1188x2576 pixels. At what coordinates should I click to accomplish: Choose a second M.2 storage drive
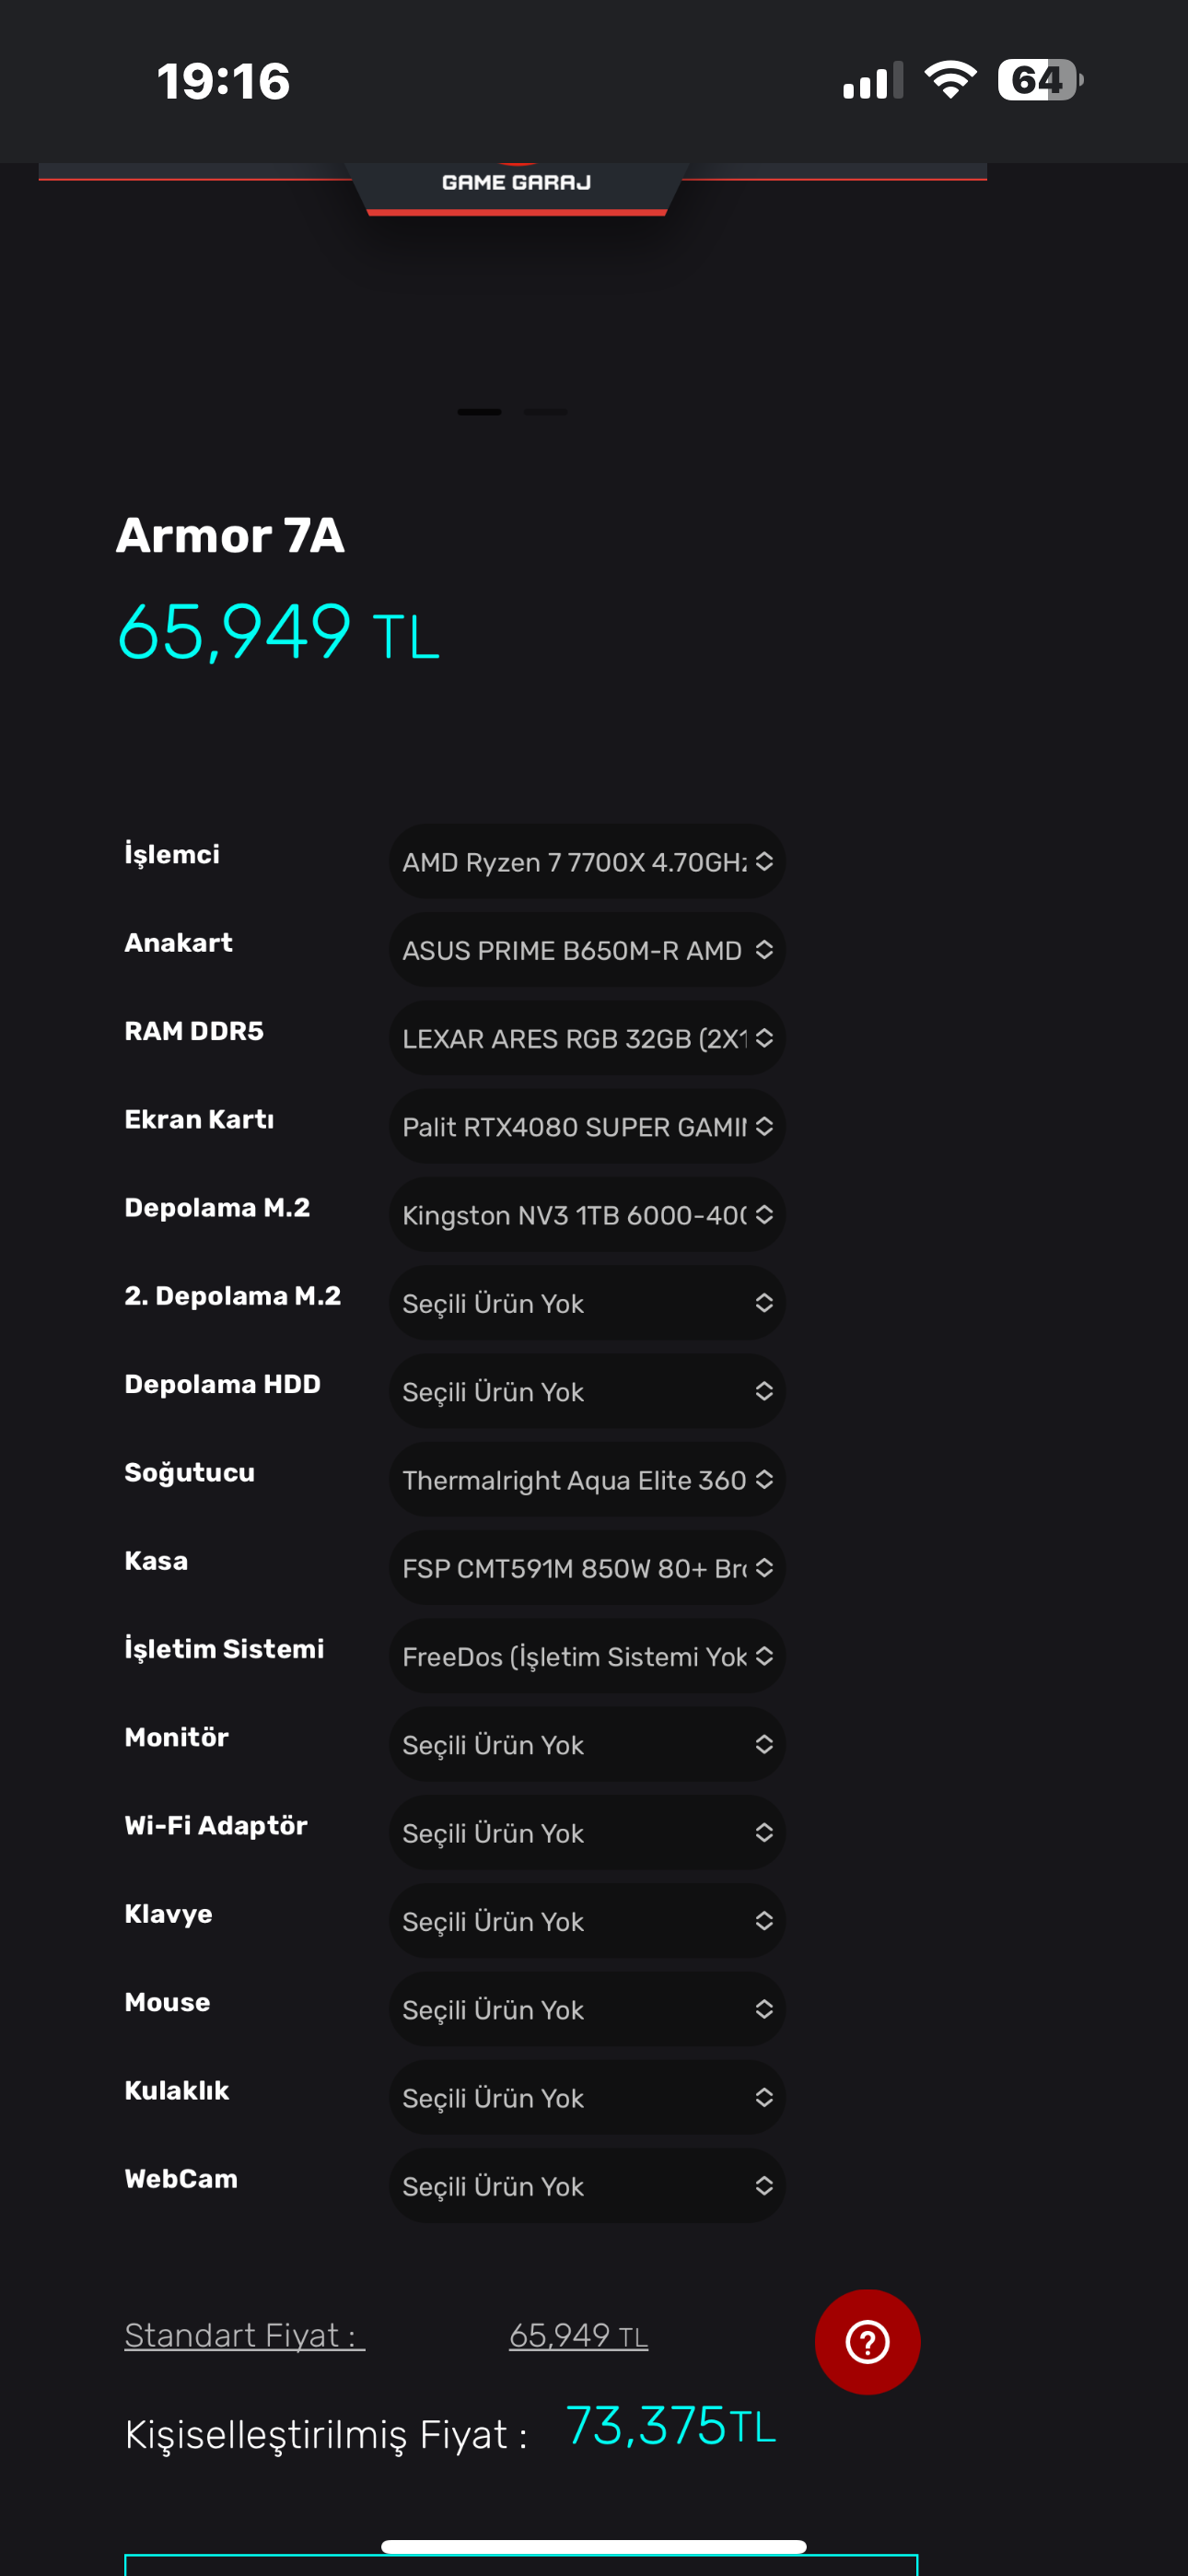[586, 1303]
